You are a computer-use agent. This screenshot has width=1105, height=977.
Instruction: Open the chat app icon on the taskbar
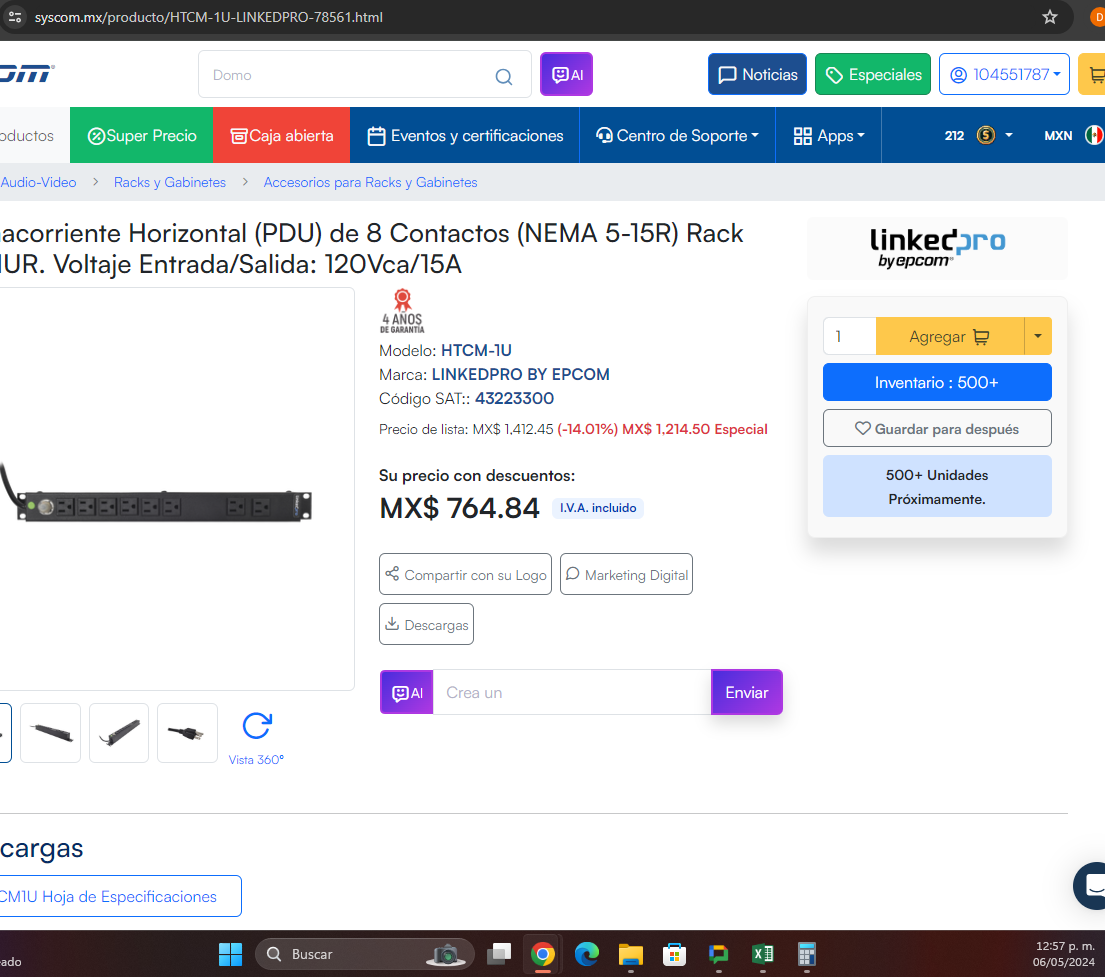click(718, 954)
